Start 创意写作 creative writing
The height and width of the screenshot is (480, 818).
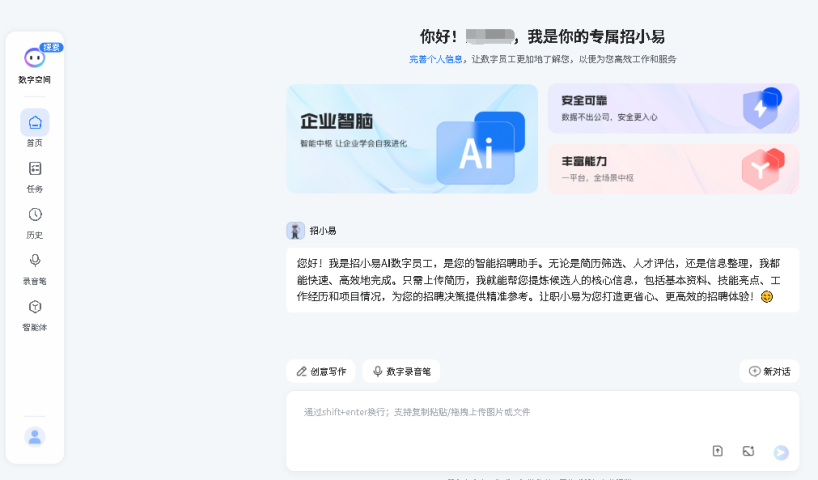pos(321,371)
